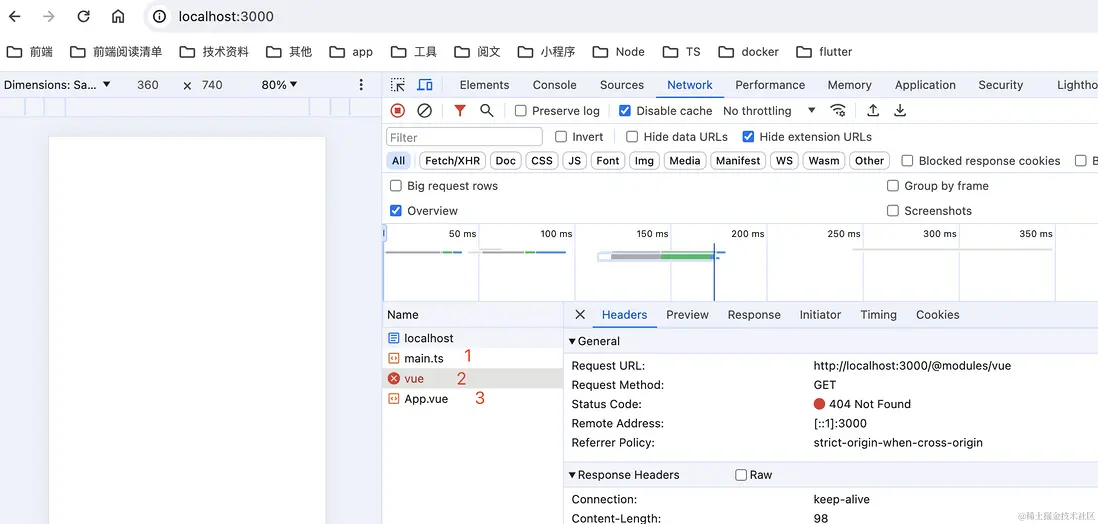The image size is (1098, 524).
Task: Open the device zoom 80% dropdown
Action: point(279,85)
